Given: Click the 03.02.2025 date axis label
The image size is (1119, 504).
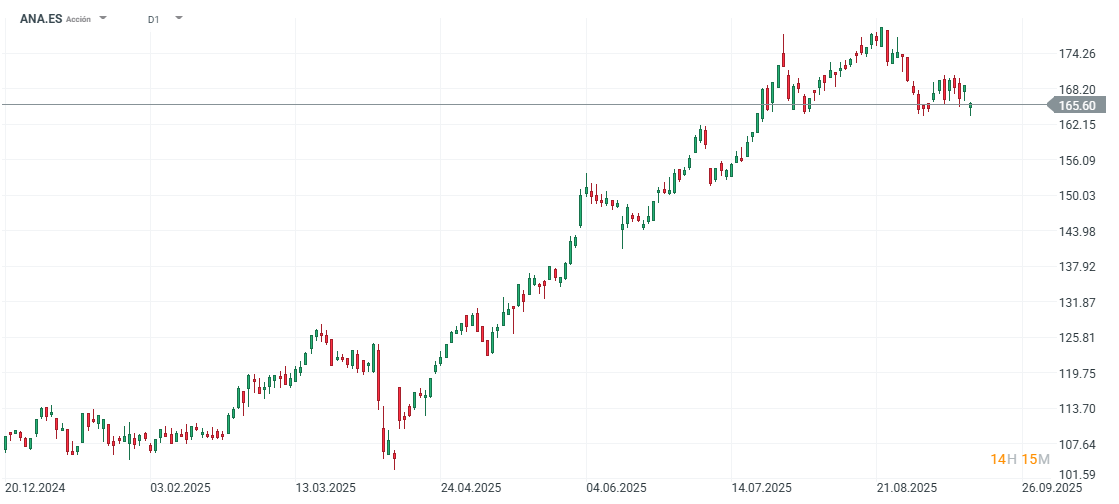Looking at the screenshot, I should click(181, 488).
